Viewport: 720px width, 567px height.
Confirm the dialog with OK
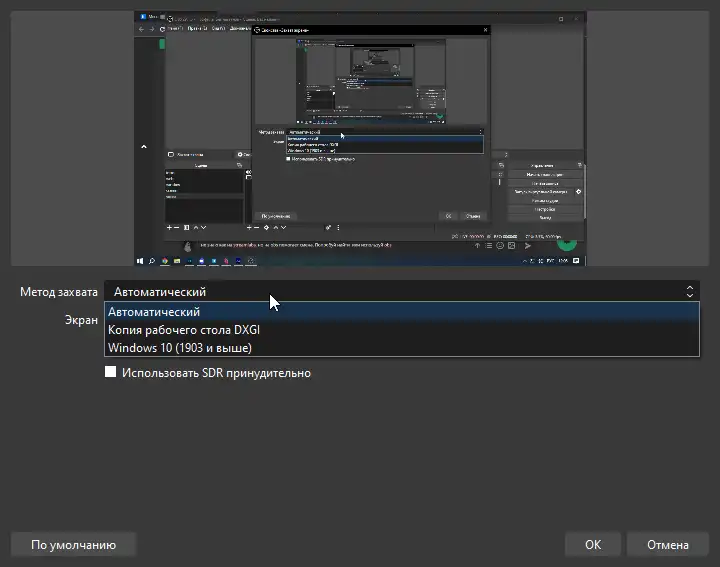point(593,545)
